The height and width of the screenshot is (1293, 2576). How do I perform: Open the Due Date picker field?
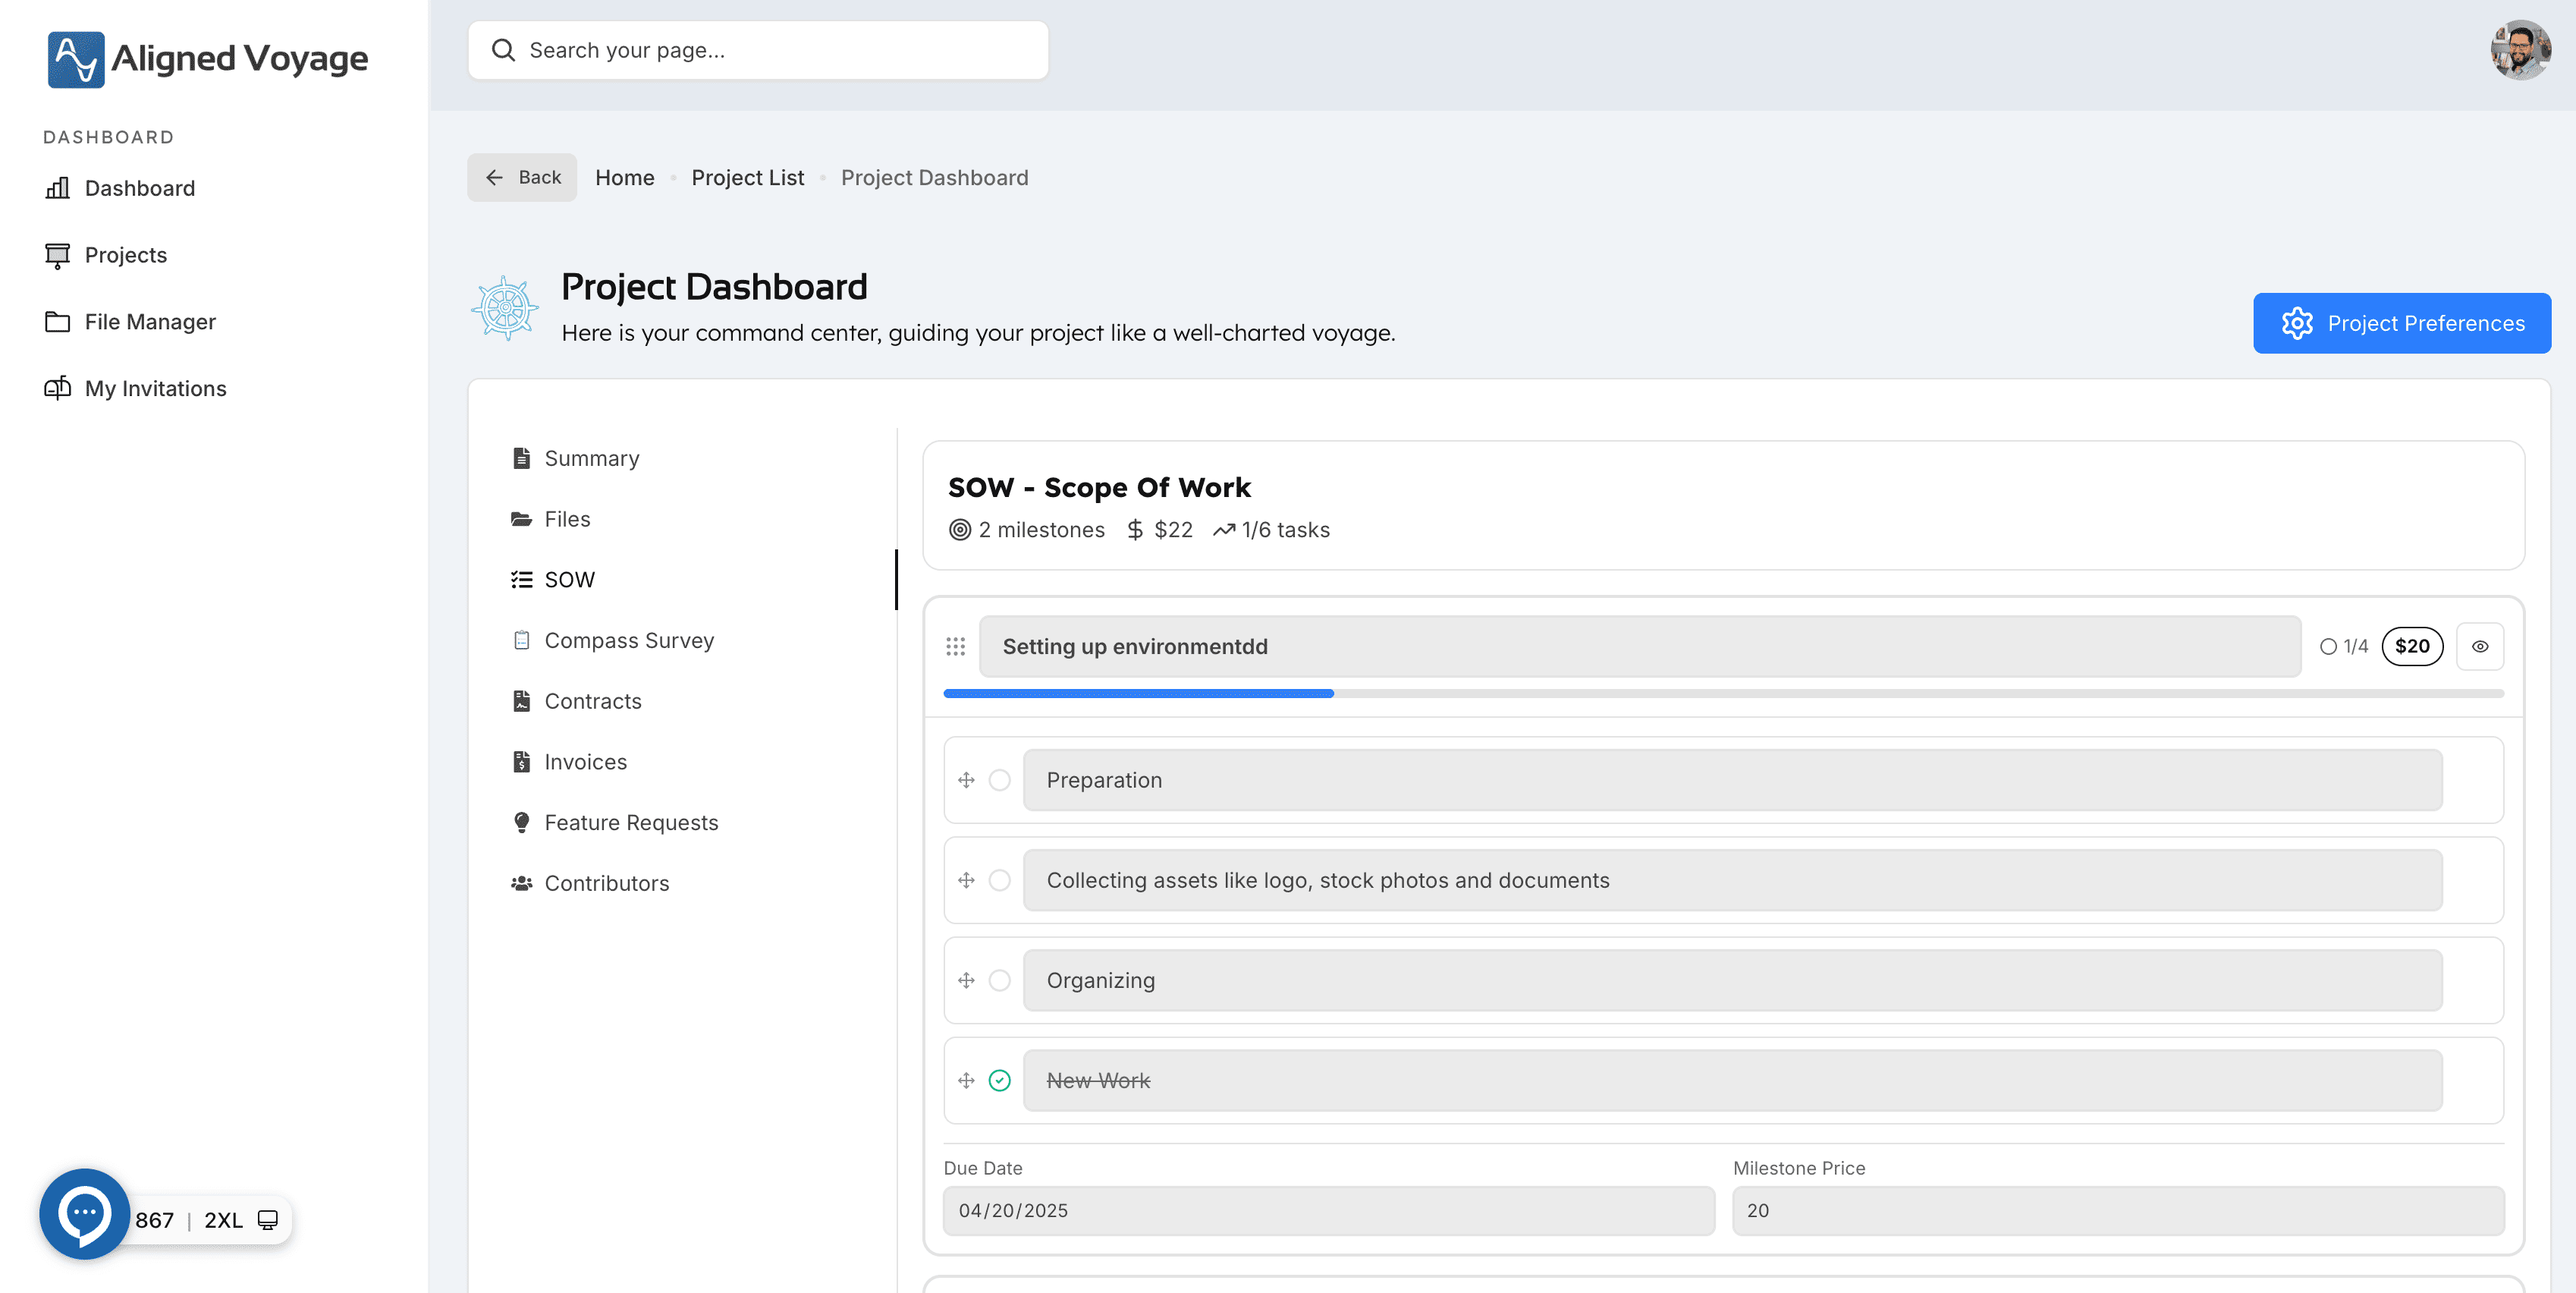[1328, 1210]
